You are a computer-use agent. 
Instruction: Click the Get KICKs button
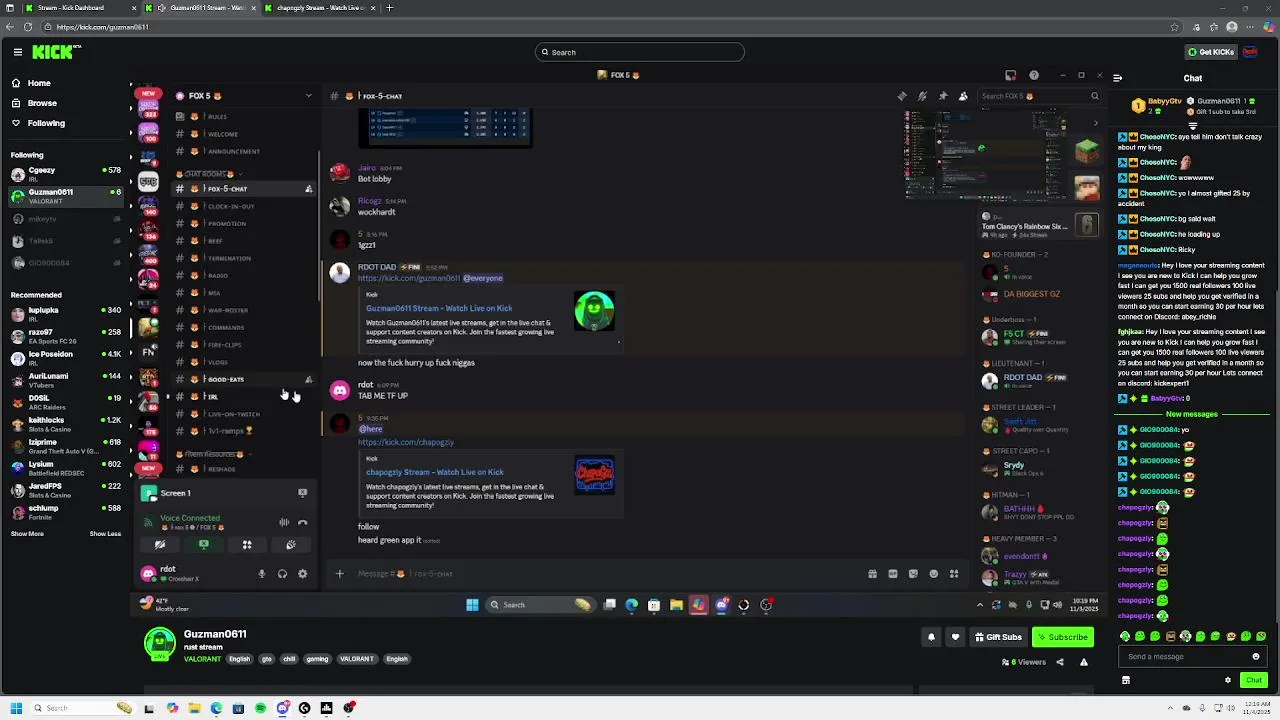click(1210, 52)
